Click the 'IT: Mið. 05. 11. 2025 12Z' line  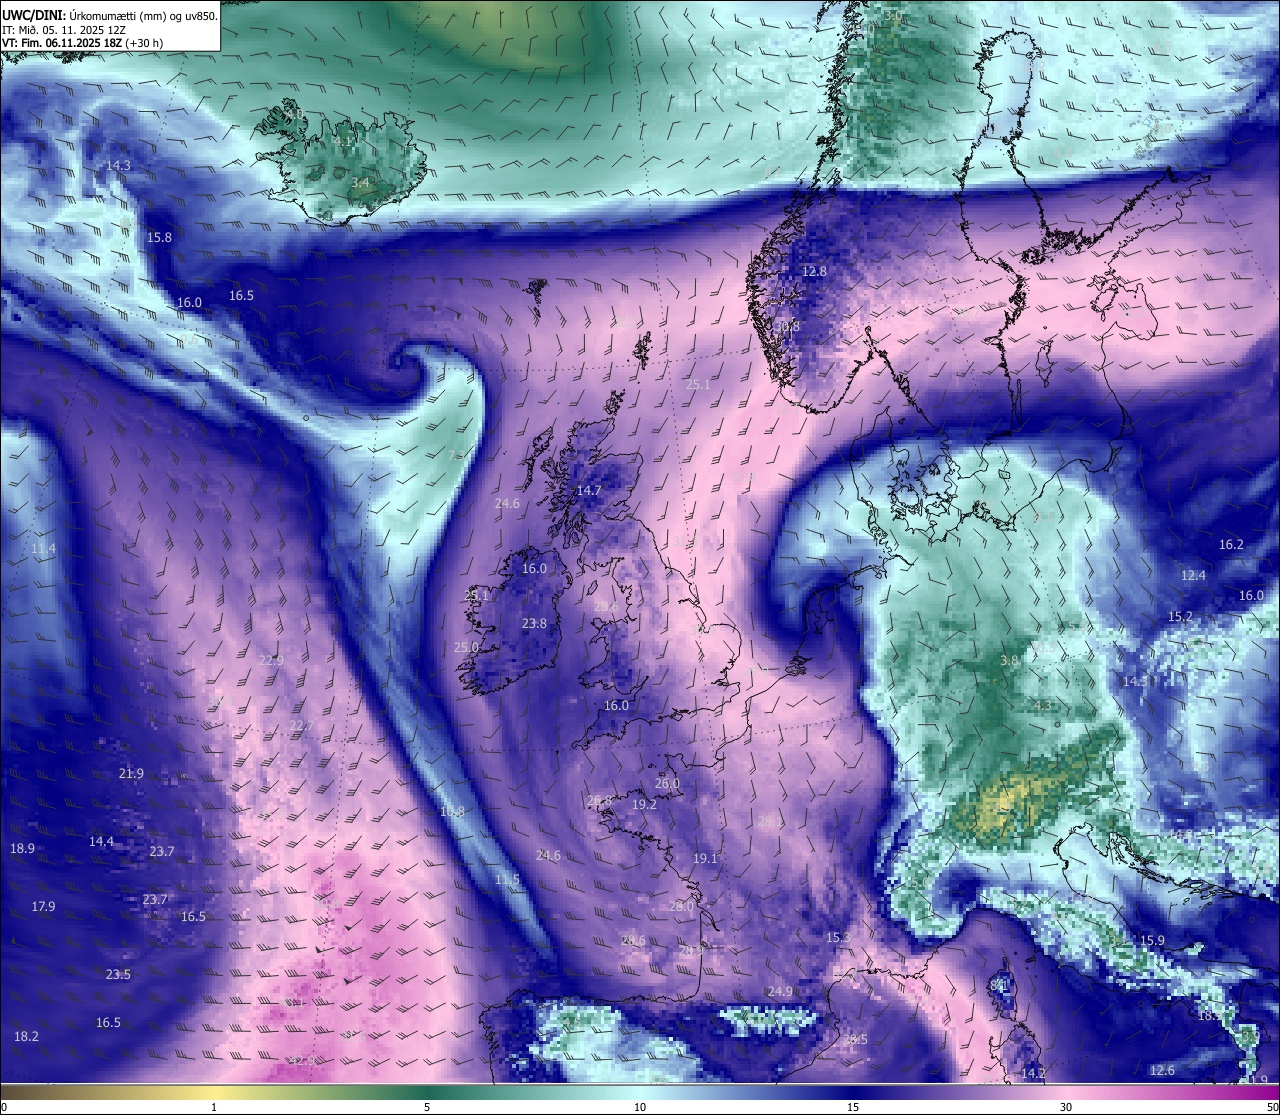63,30
